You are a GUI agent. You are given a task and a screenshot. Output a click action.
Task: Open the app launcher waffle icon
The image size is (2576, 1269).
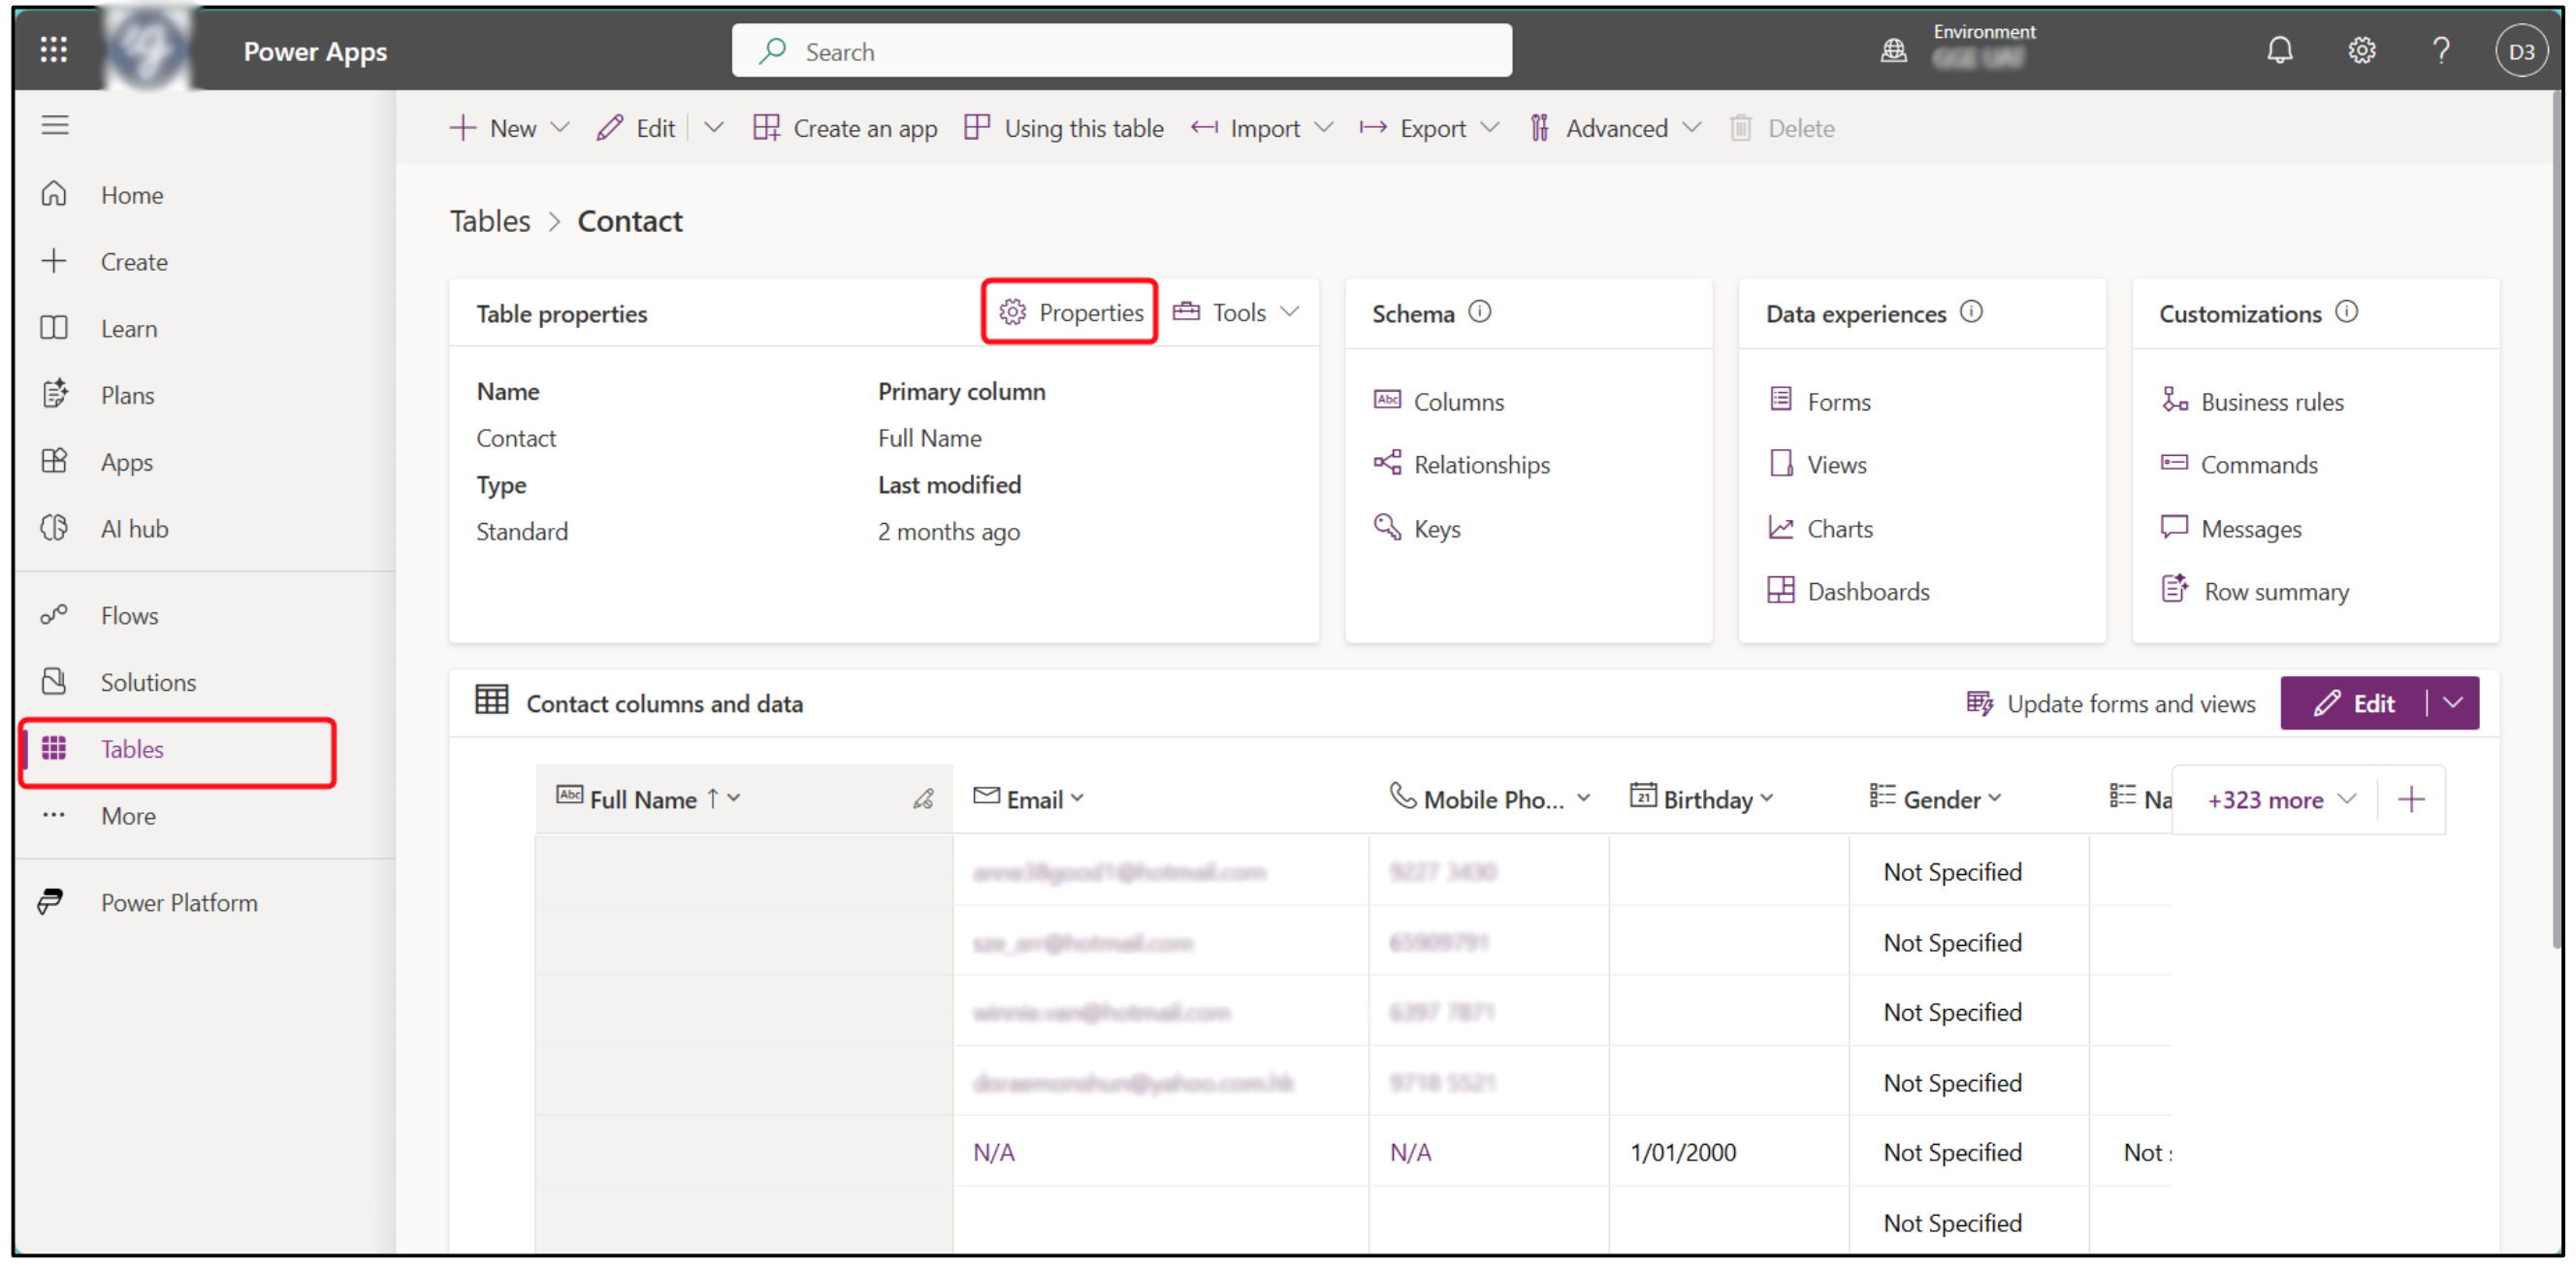pyautogui.click(x=53, y=50)
